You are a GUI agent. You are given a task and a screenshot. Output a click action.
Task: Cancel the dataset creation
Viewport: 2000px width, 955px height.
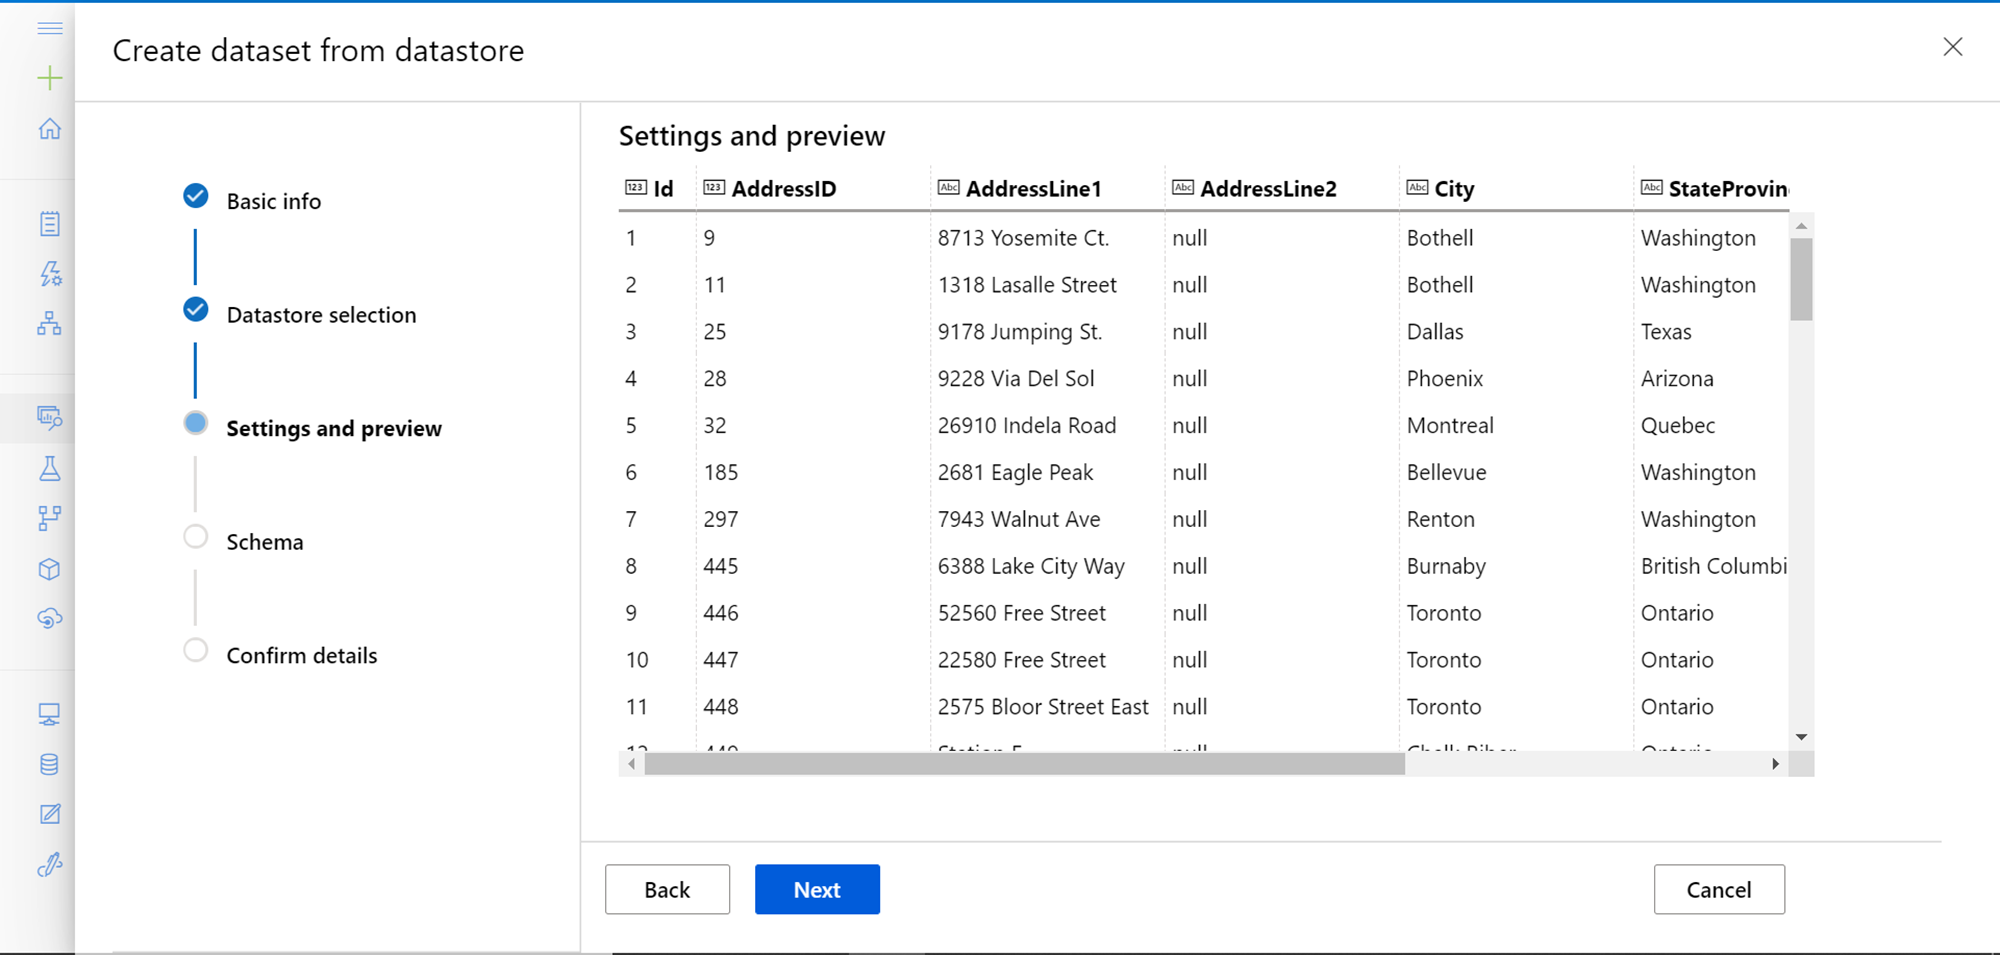1718,889
